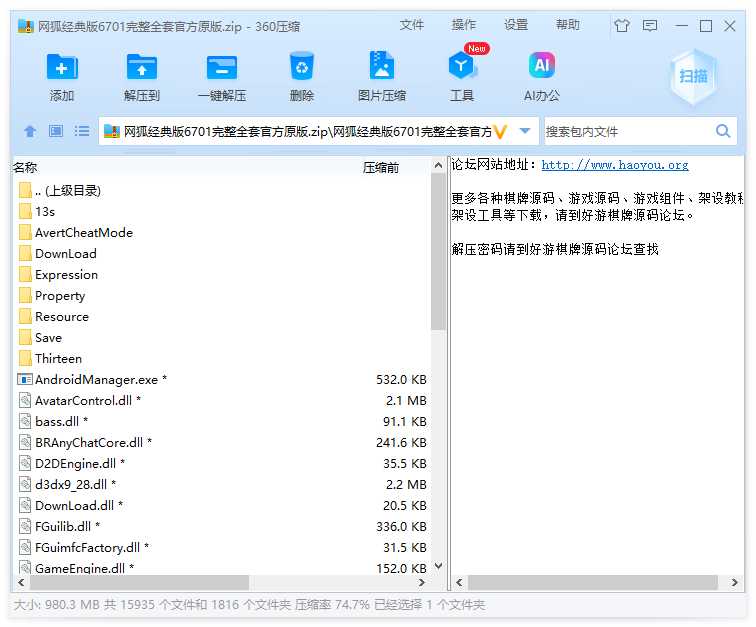Open the skin (shirt) icon in title bar
The image size is (756, 627).
point(621,25)
